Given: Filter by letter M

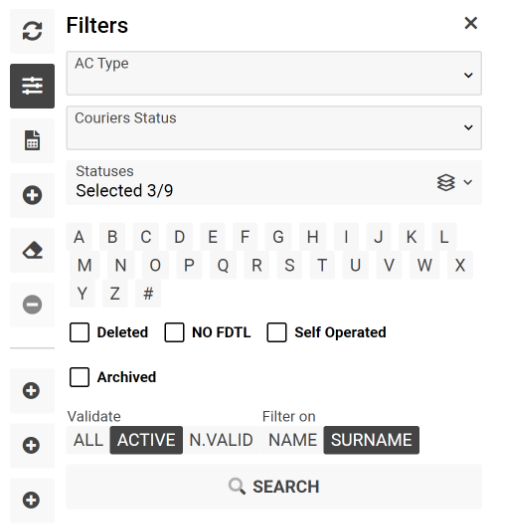Looking at the screenshot, I should click(84, 265).
